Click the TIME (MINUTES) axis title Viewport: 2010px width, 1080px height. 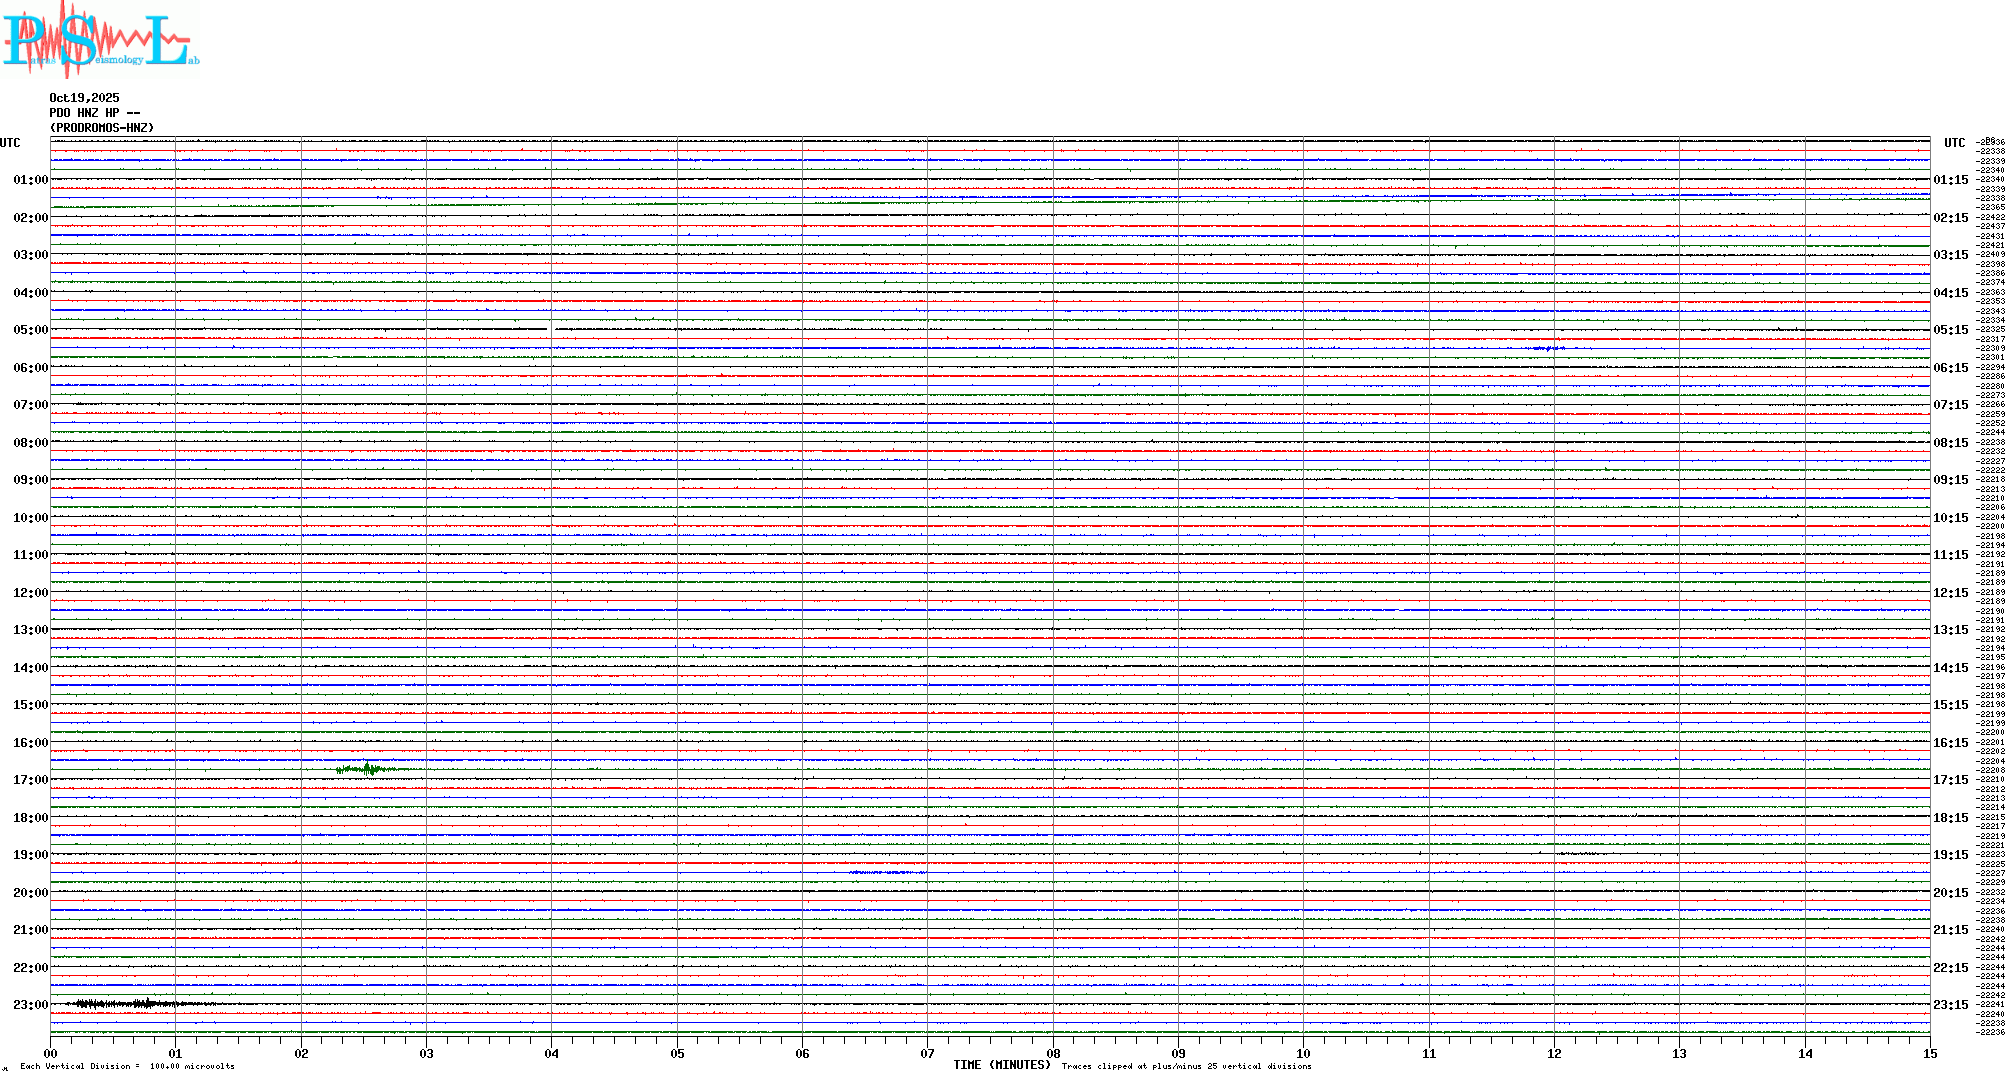1002,1065
